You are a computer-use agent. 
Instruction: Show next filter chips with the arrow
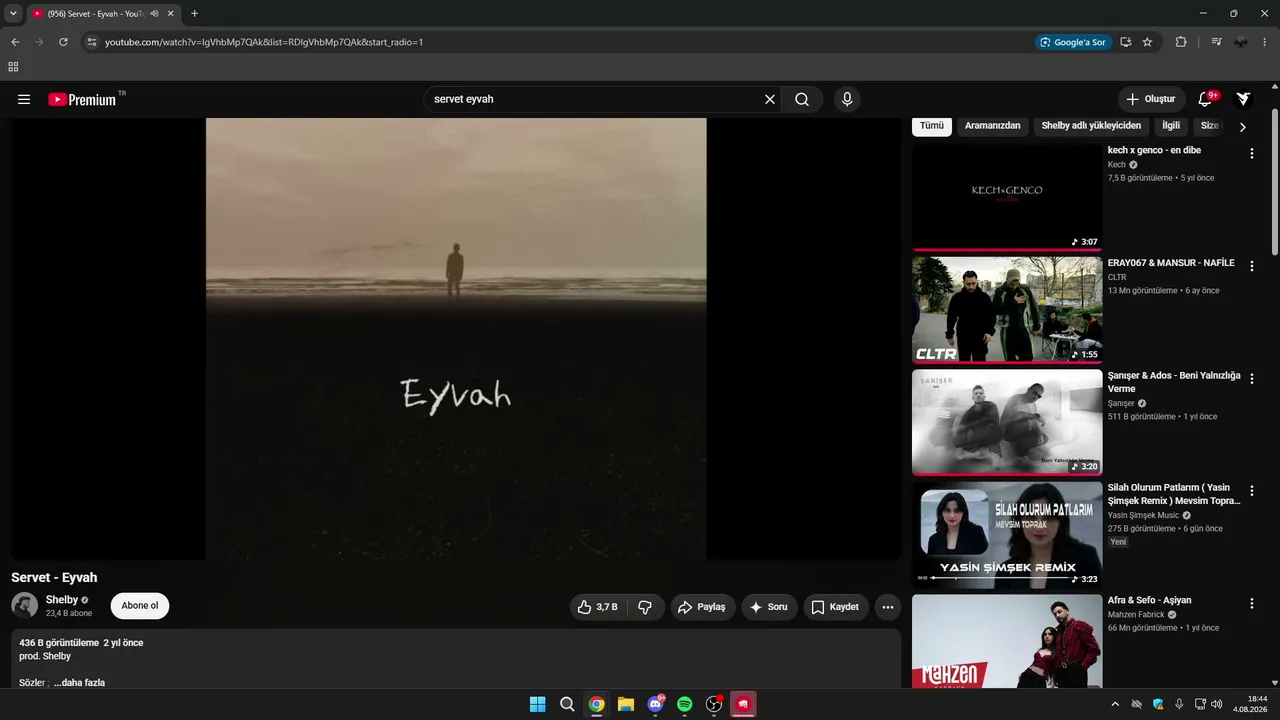(1243, 127)
